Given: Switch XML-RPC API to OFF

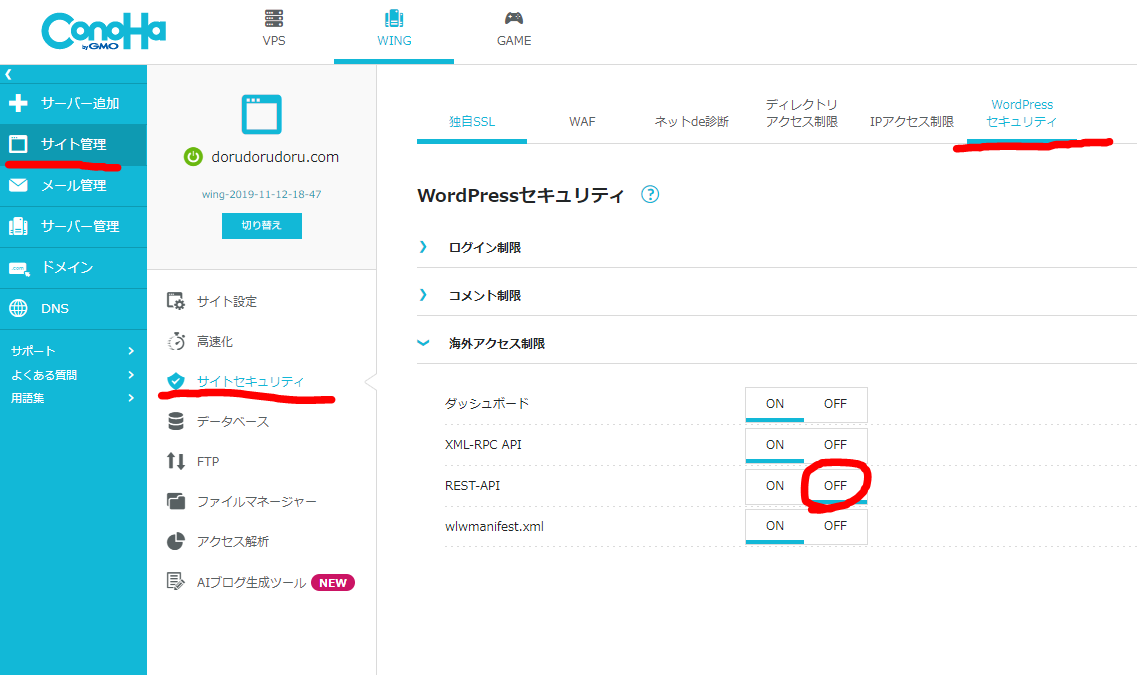Looking at the screenshot, I should click(835, 444).
